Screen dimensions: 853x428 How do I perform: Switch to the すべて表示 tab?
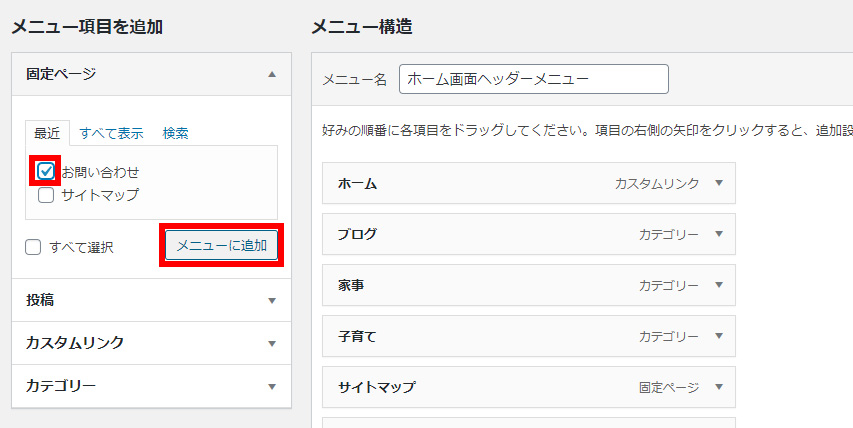click(x=111, y=133)
